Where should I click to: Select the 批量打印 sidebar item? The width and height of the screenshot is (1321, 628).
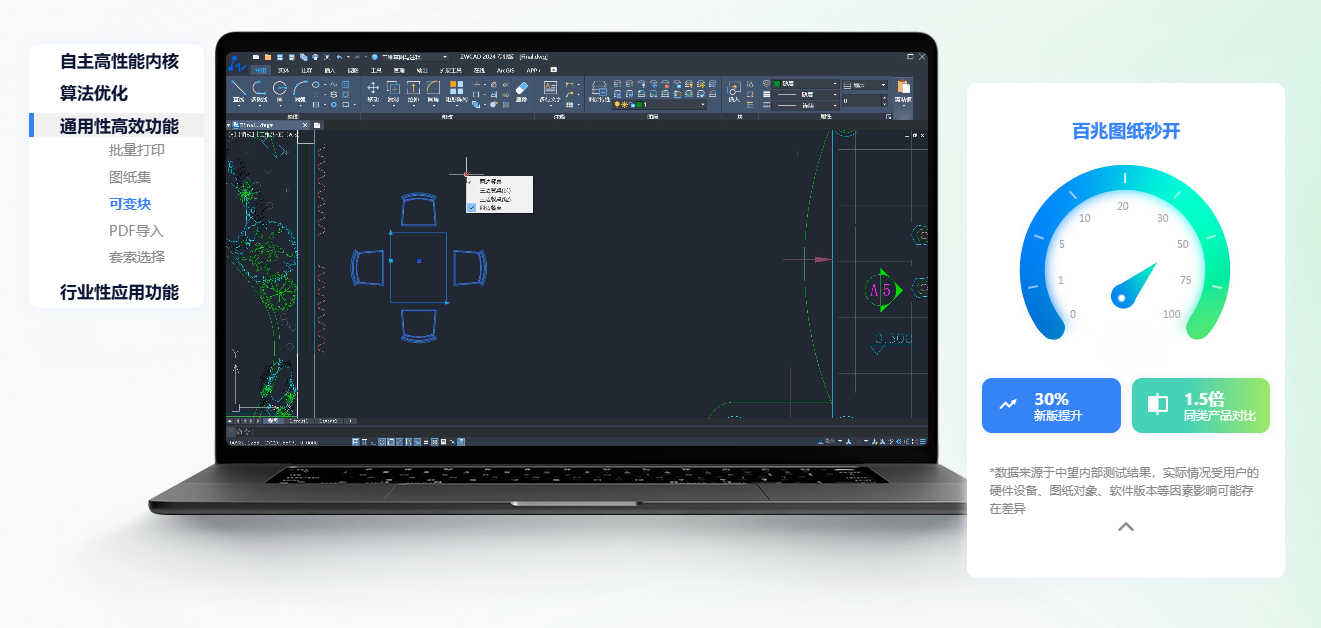coord(137,150)
